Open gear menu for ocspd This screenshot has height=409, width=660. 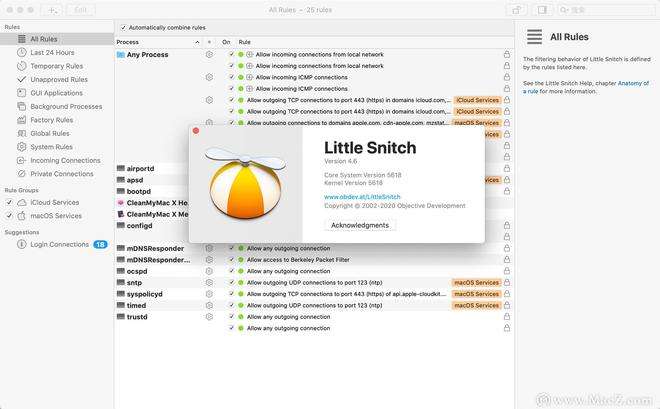click(x=209, y=271)
